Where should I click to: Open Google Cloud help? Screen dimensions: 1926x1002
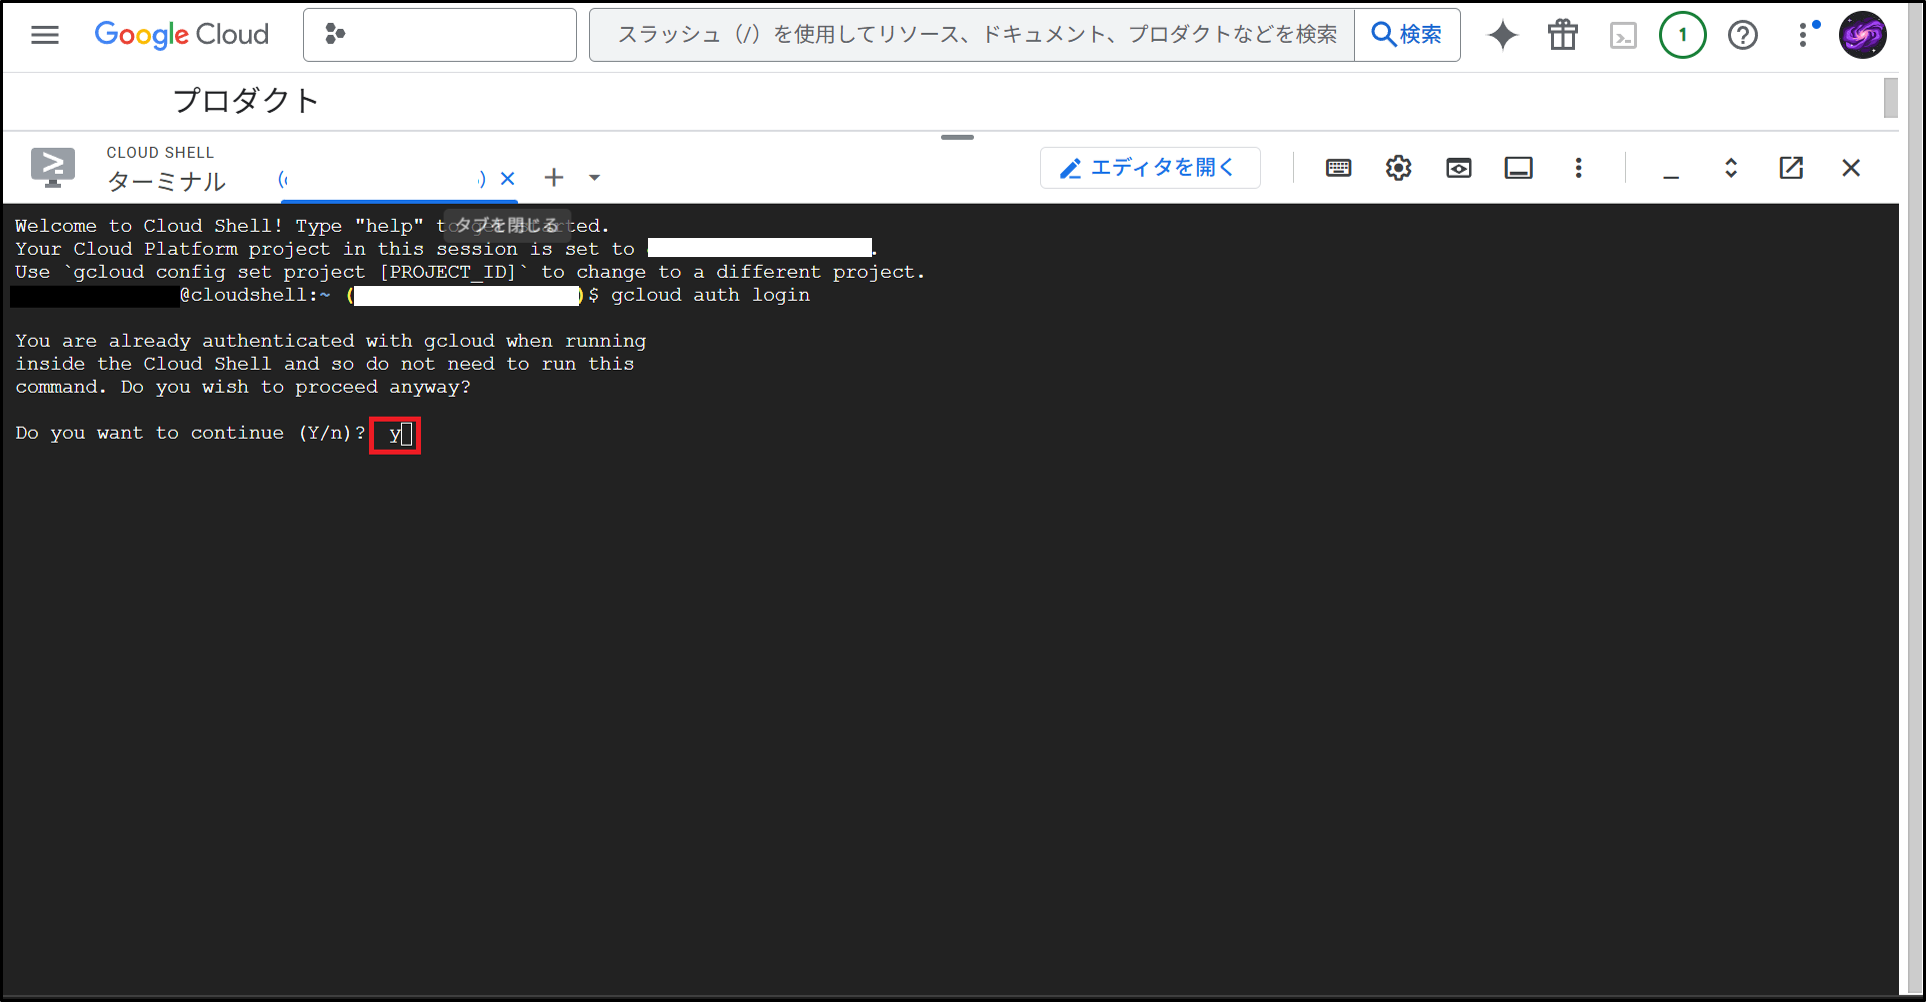pyautogui.click(x=1743, y=35)
